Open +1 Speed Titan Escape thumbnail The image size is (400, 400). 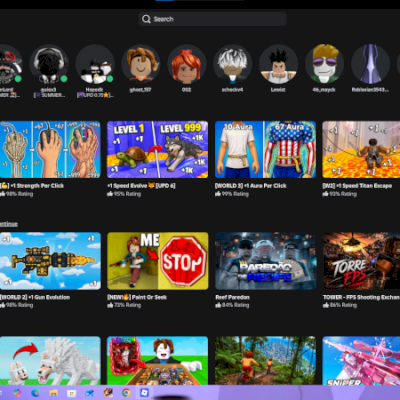361,149
